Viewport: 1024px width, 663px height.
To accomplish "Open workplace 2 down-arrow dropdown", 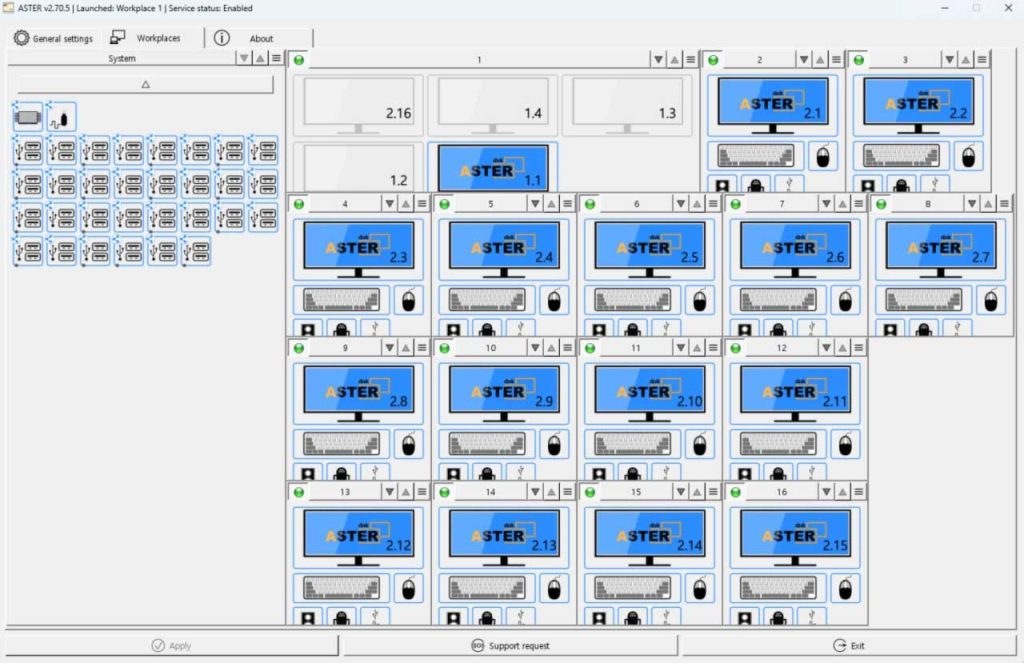I will 804,60.
